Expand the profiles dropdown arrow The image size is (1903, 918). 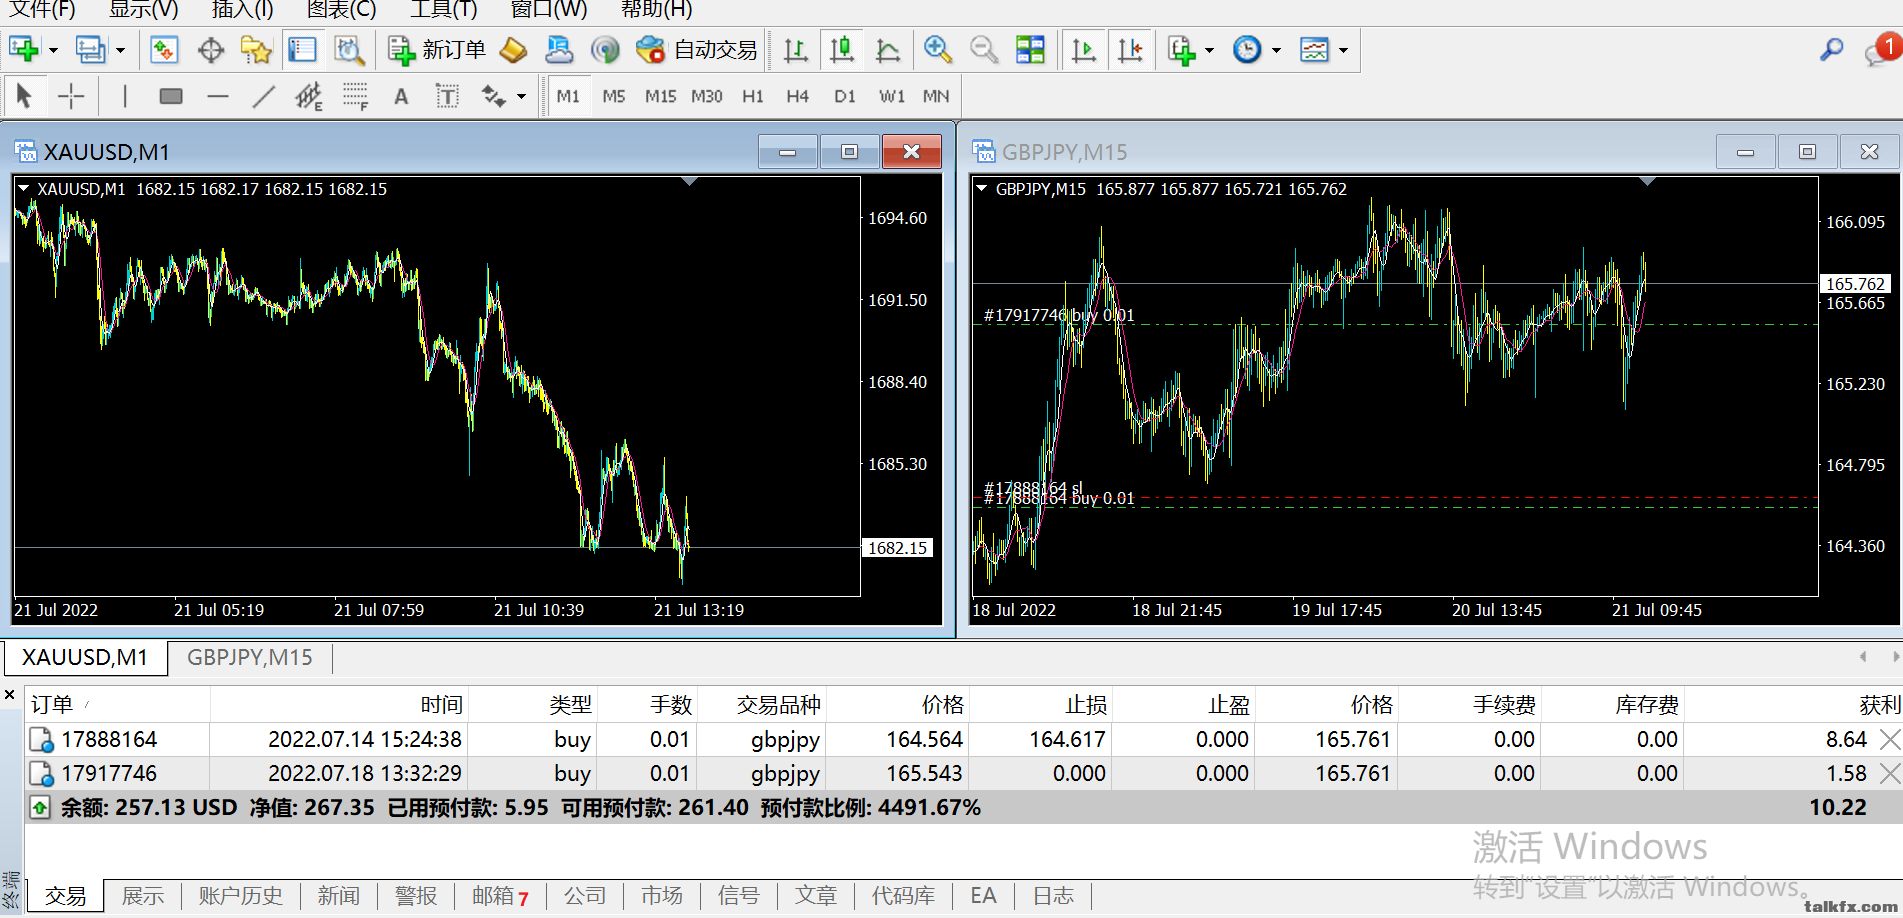click(x=120, y=50)
